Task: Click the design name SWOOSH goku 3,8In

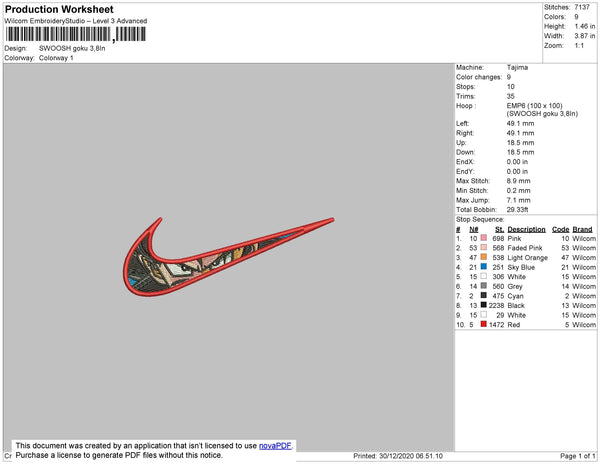Action: click(72, 49)
